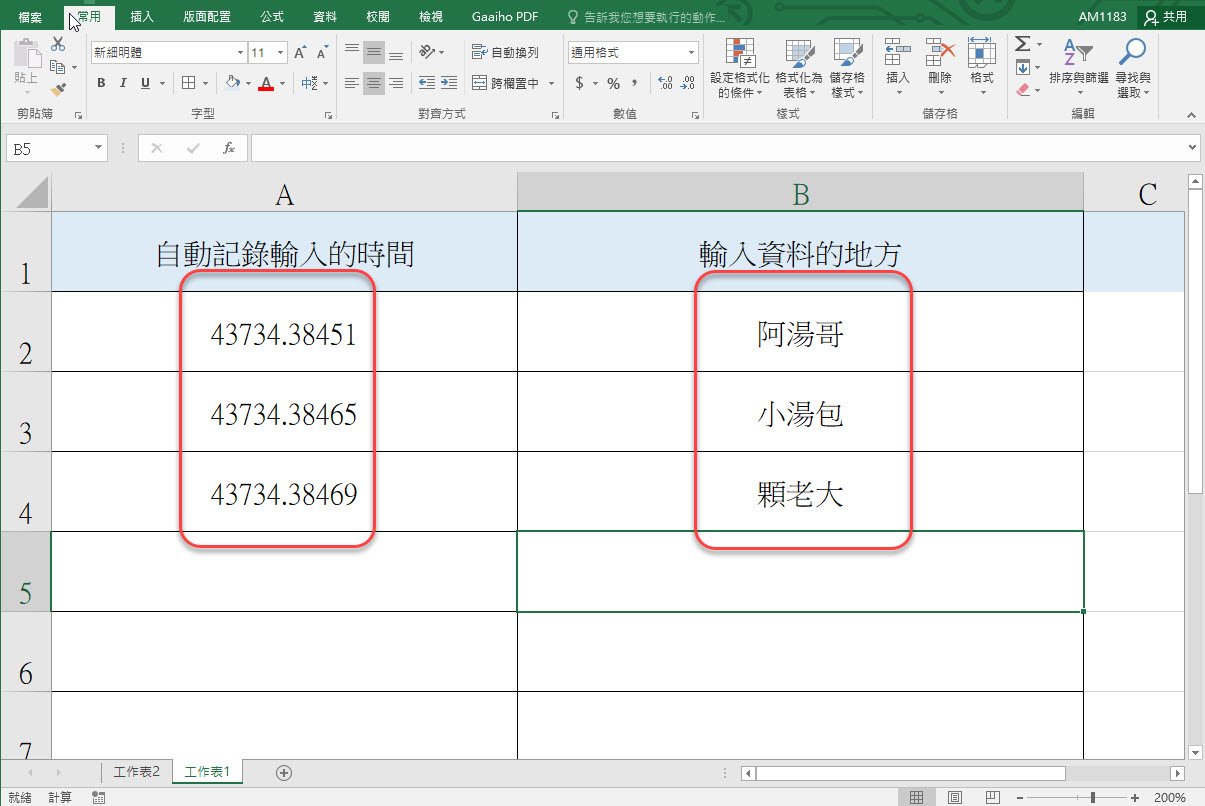Open the number format 通用格式 dropdown
This screenshot has width=1205, height=806.
(691, 53)
